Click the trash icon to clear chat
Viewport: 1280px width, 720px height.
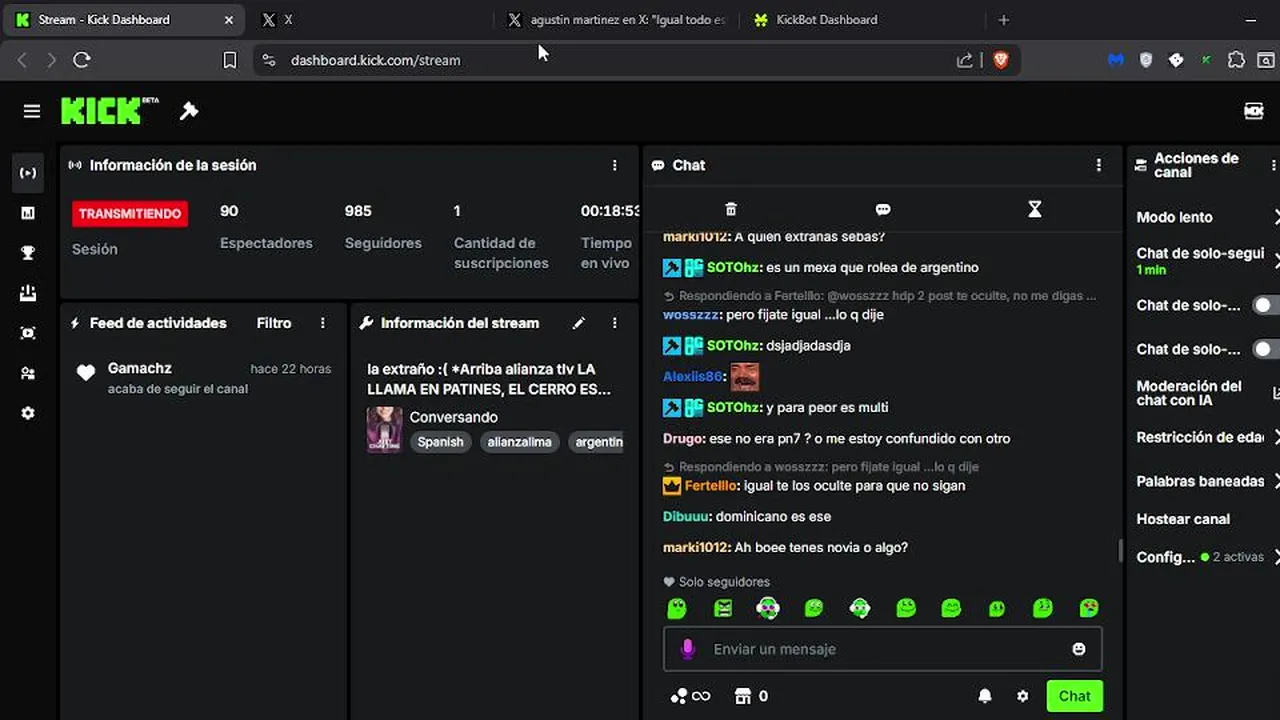(731, 209)
